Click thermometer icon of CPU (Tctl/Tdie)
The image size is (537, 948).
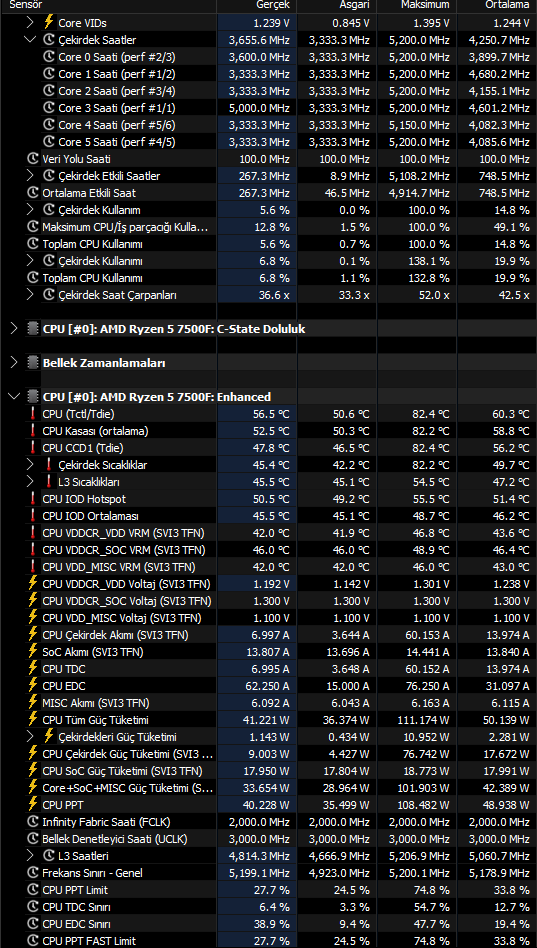[33, 414]
